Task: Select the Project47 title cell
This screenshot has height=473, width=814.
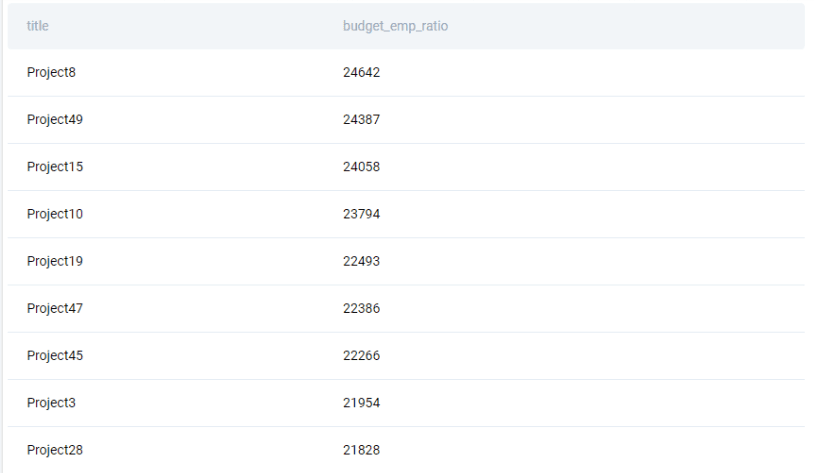Action: coord(55,308)
